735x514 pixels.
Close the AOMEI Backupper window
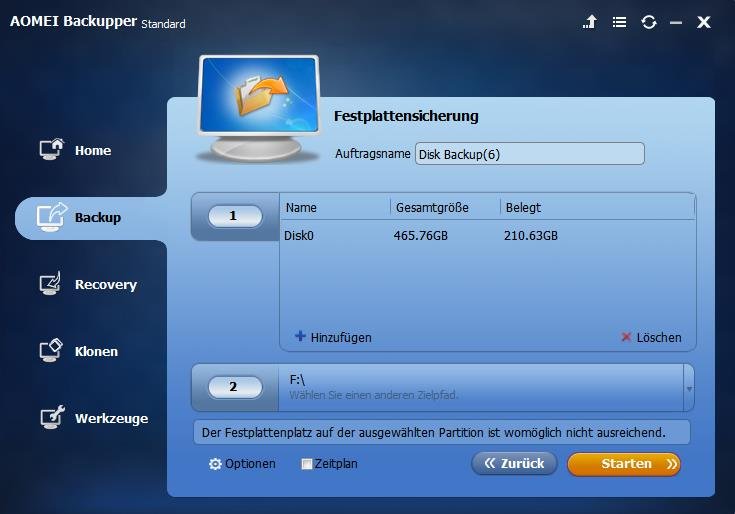pos(704,22)
